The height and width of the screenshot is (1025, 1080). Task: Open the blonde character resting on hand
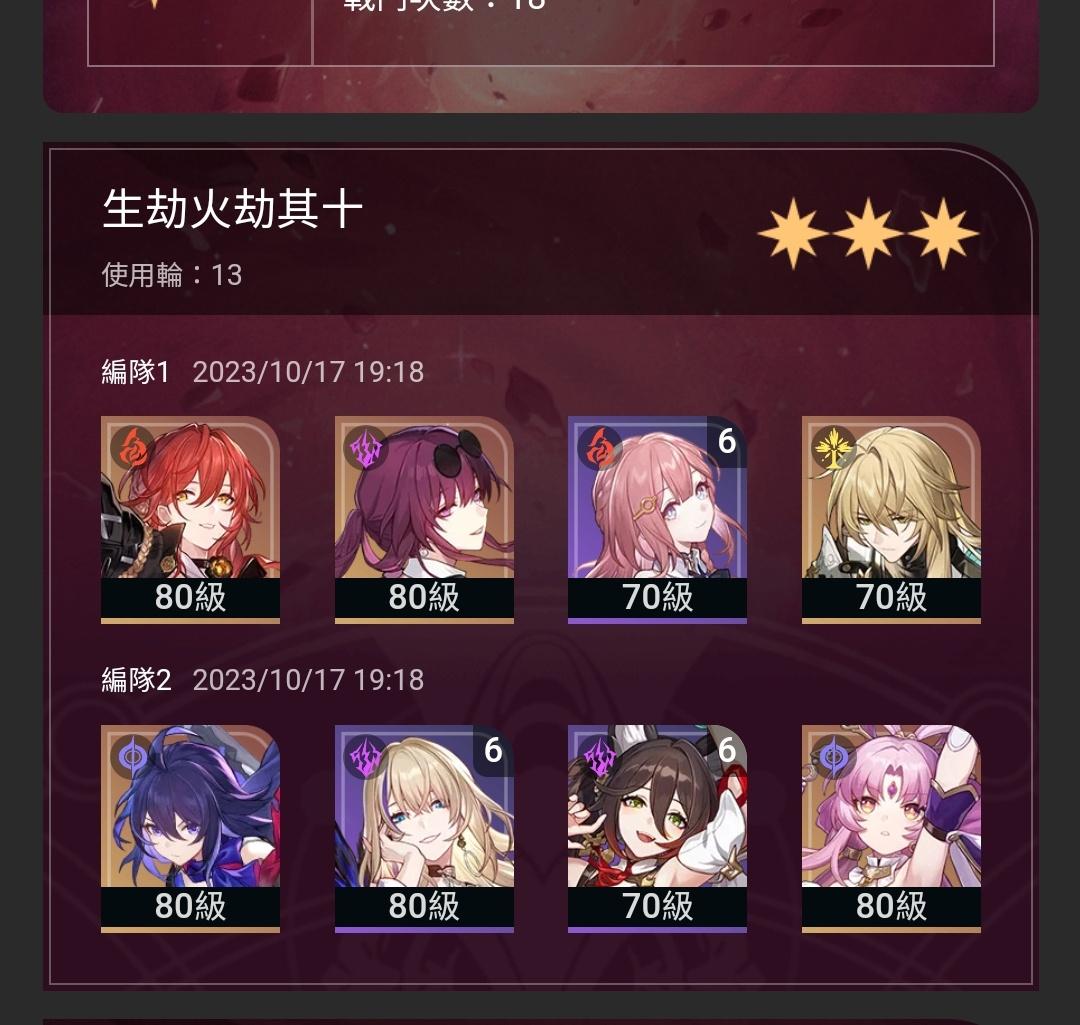tap(424, 829)
